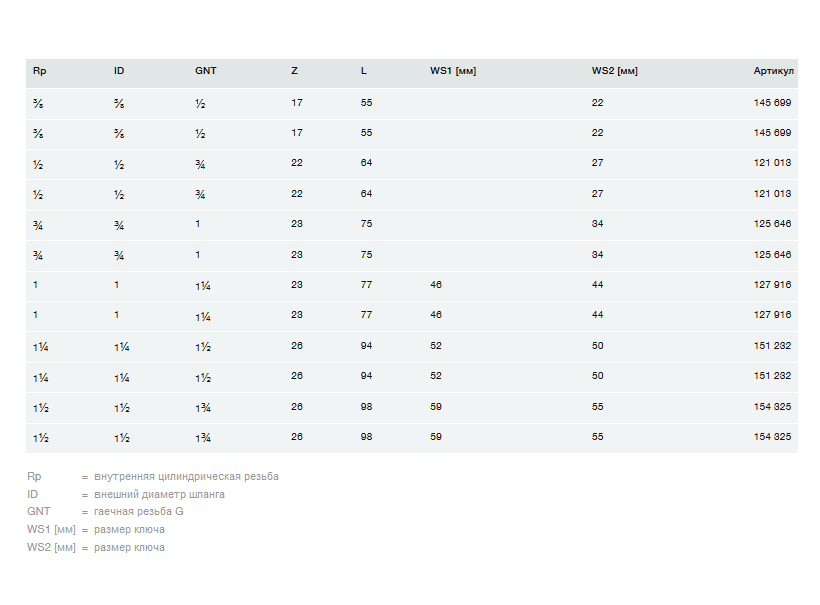Click the GNT label in the legend
The width and height of the screenshot is (820, 605).
coord(38,511)
